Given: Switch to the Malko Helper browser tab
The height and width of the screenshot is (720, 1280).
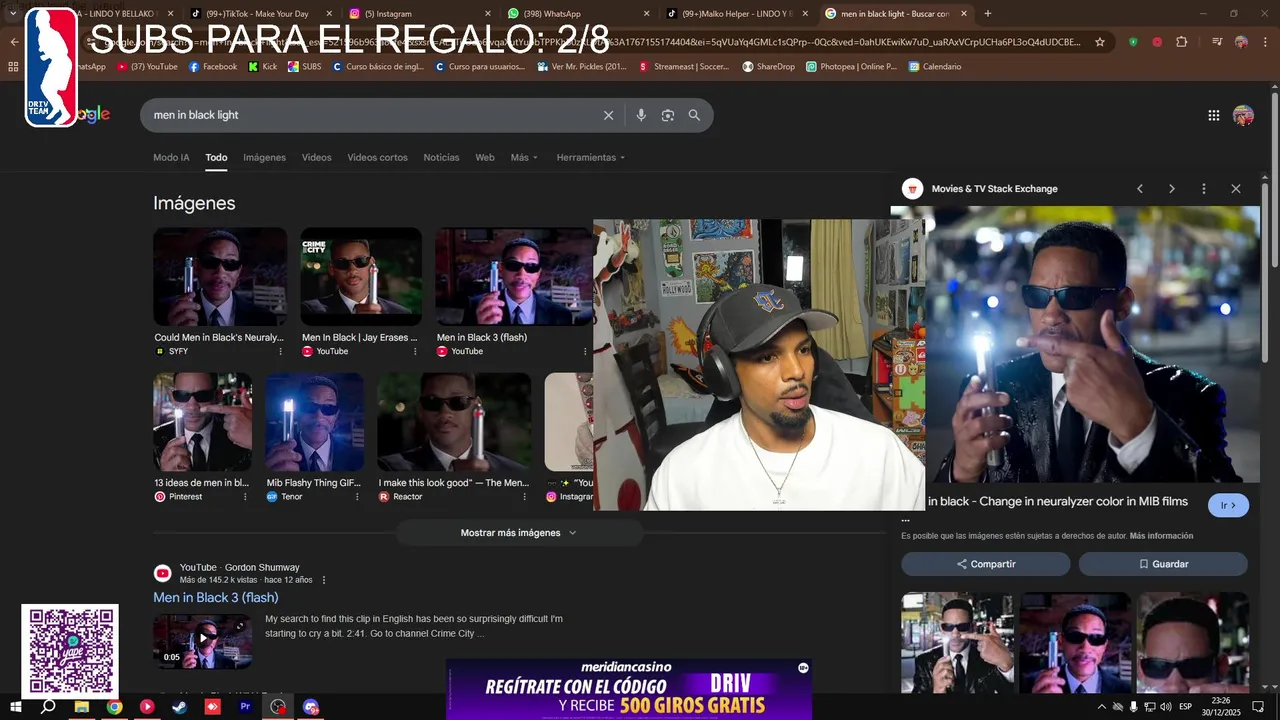Looking at the screenshot, I should pyautogui.click(x=735, y=14).
